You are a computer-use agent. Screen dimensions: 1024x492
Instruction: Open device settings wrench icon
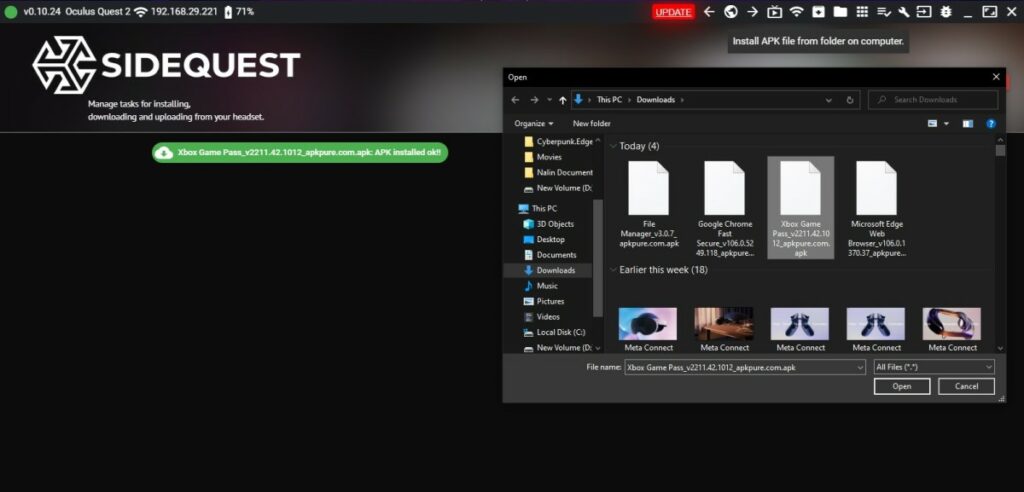click(904, 12)
